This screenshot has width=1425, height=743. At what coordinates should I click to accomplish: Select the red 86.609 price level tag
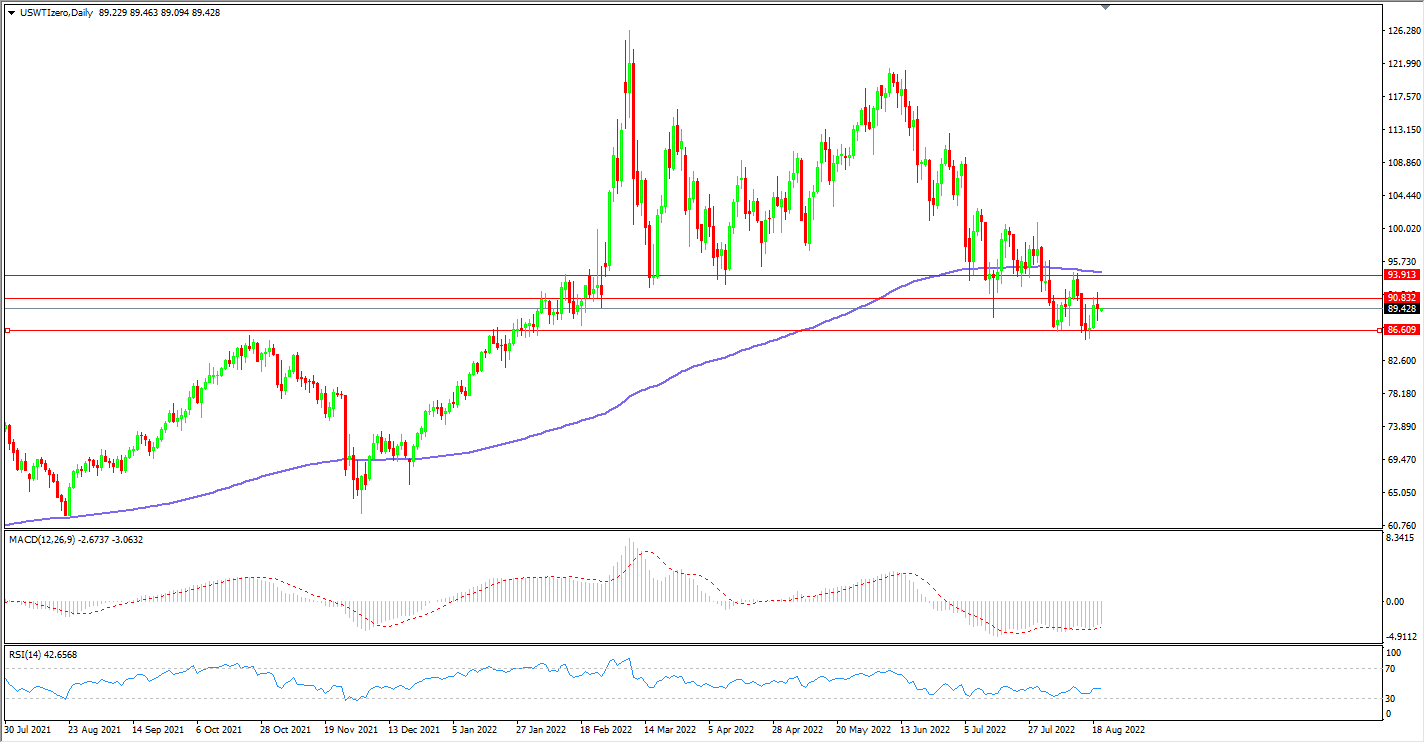(x=1402, y=330)
